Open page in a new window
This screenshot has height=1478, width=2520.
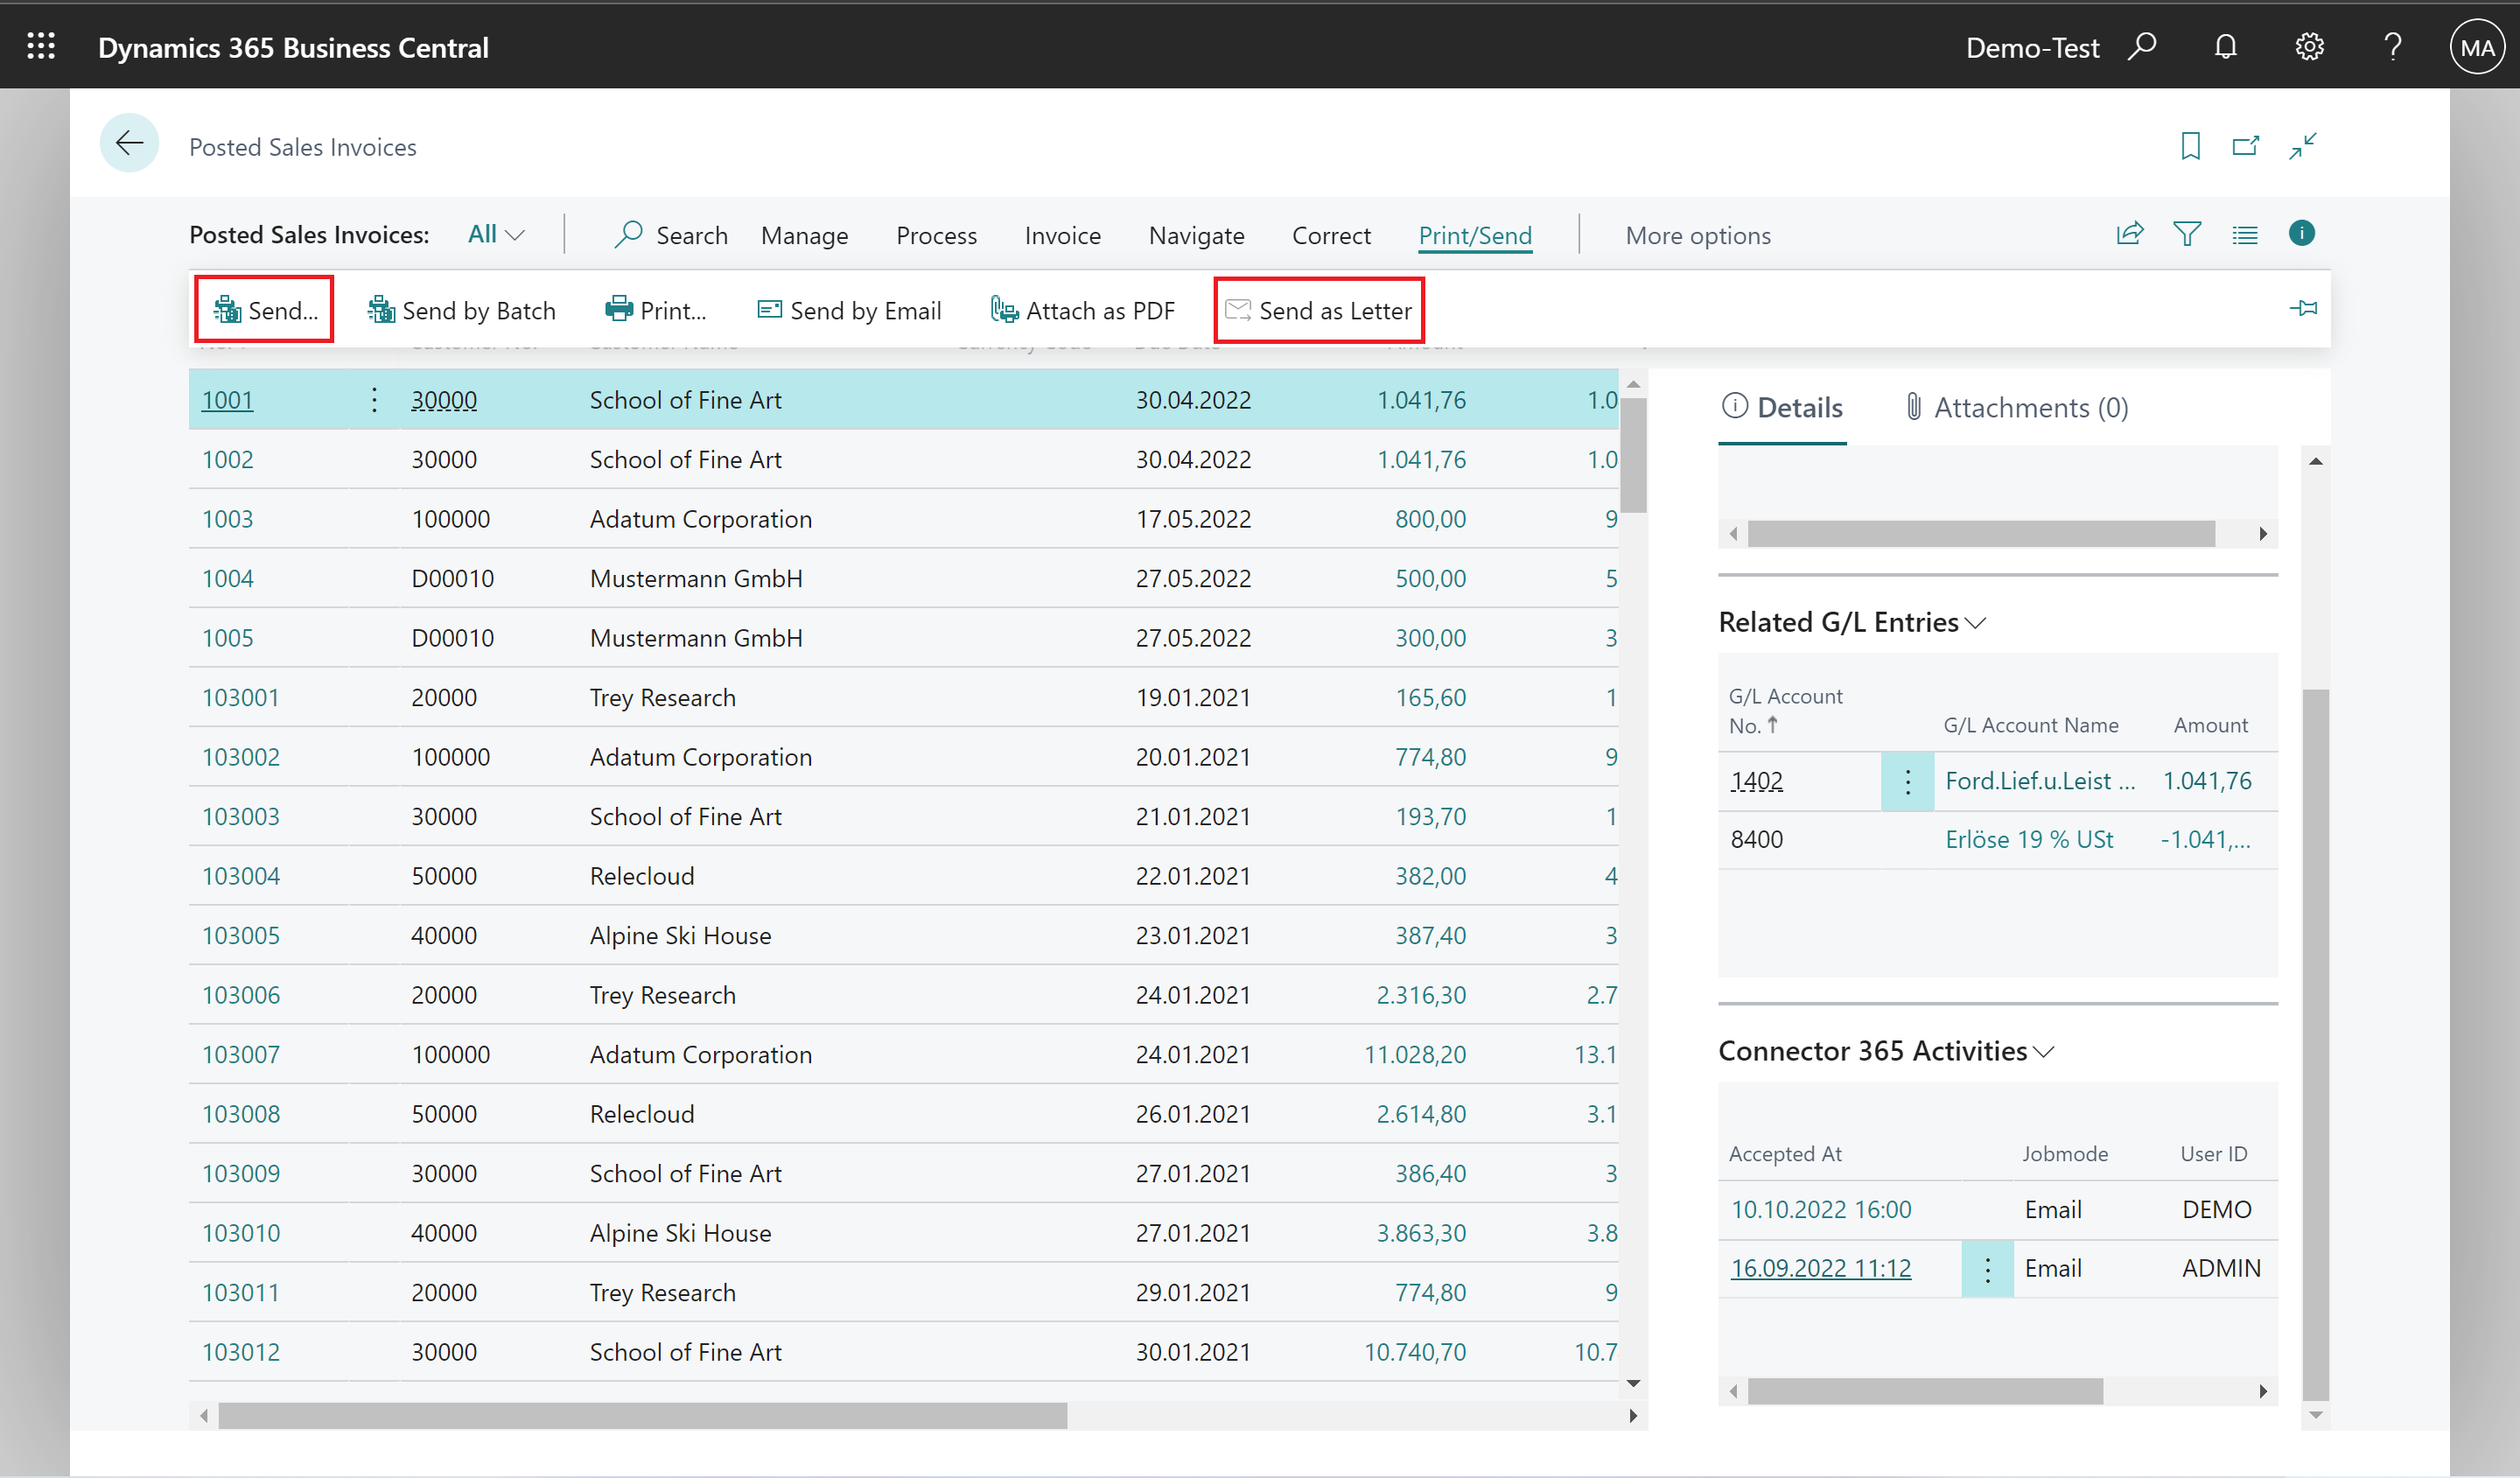tap(2246, 146)
